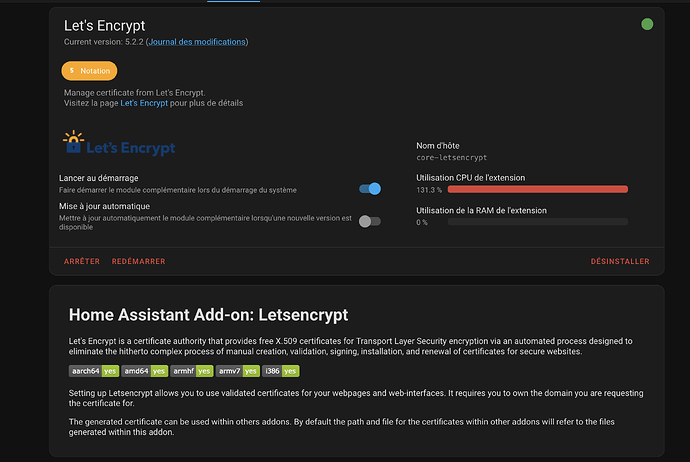Click the Home Assistant Add-on: Letsencrypt heading

[x=209, y=315]
